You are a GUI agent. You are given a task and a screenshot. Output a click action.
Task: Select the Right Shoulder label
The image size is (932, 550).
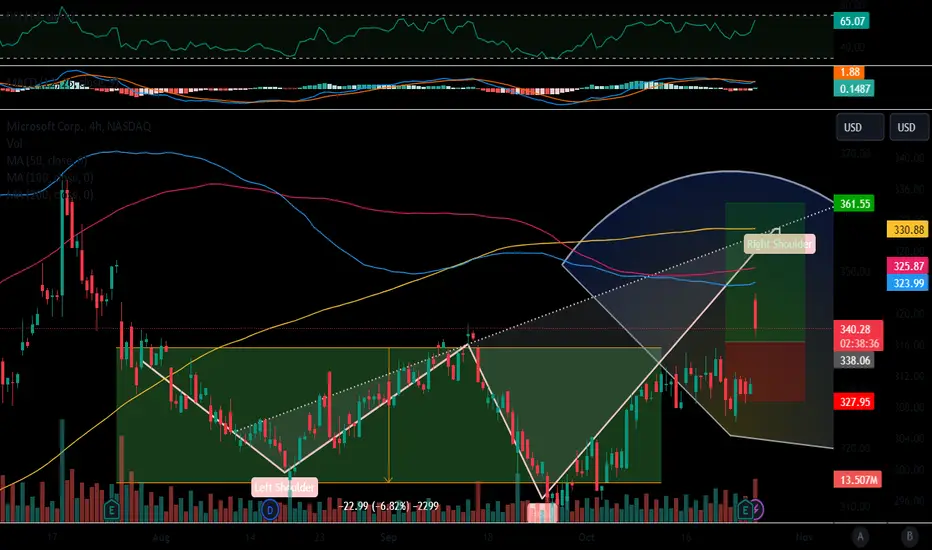[779, 244]
